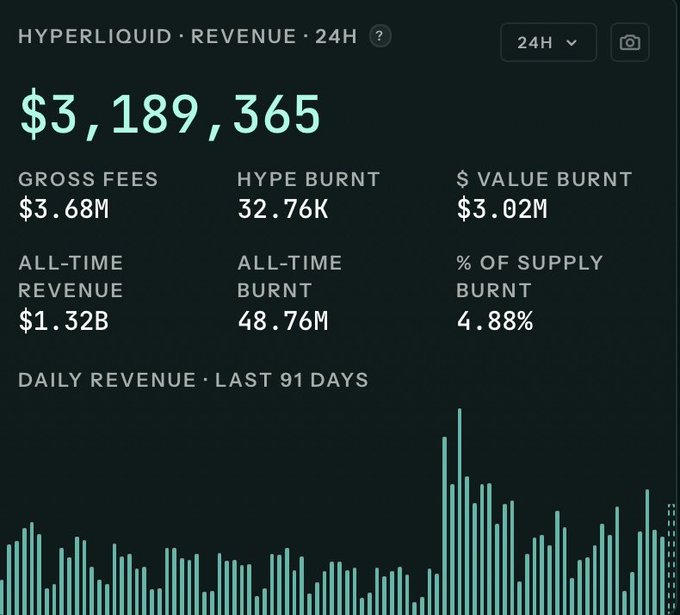This screenshot has height=615, width=680.
Task: Click the HYPE Burnt label
Action: click(x=308, y=179)
